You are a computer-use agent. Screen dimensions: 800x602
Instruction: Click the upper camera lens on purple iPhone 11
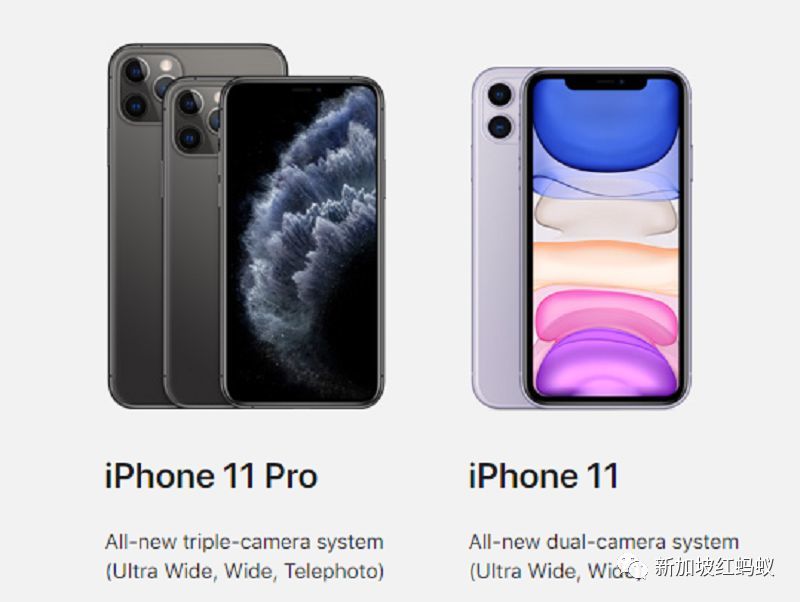click(x=499, y=95)
